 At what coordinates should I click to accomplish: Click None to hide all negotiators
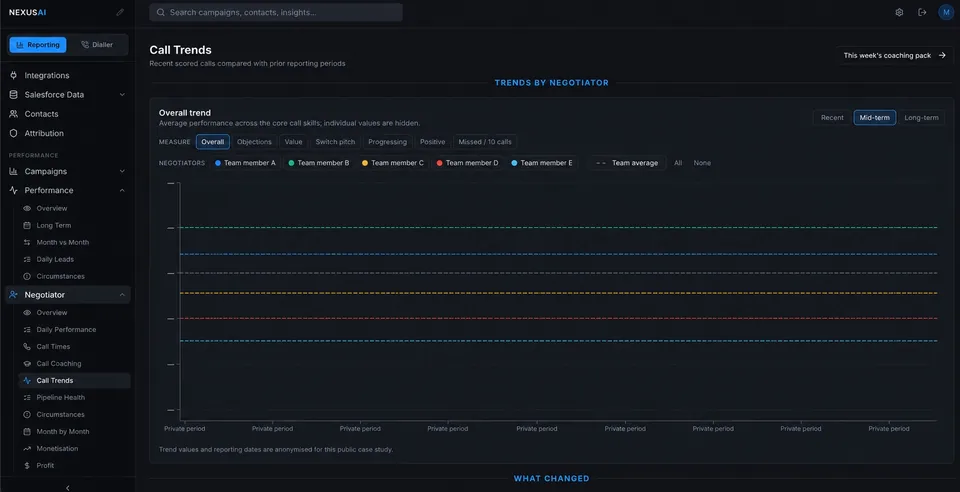702,163
